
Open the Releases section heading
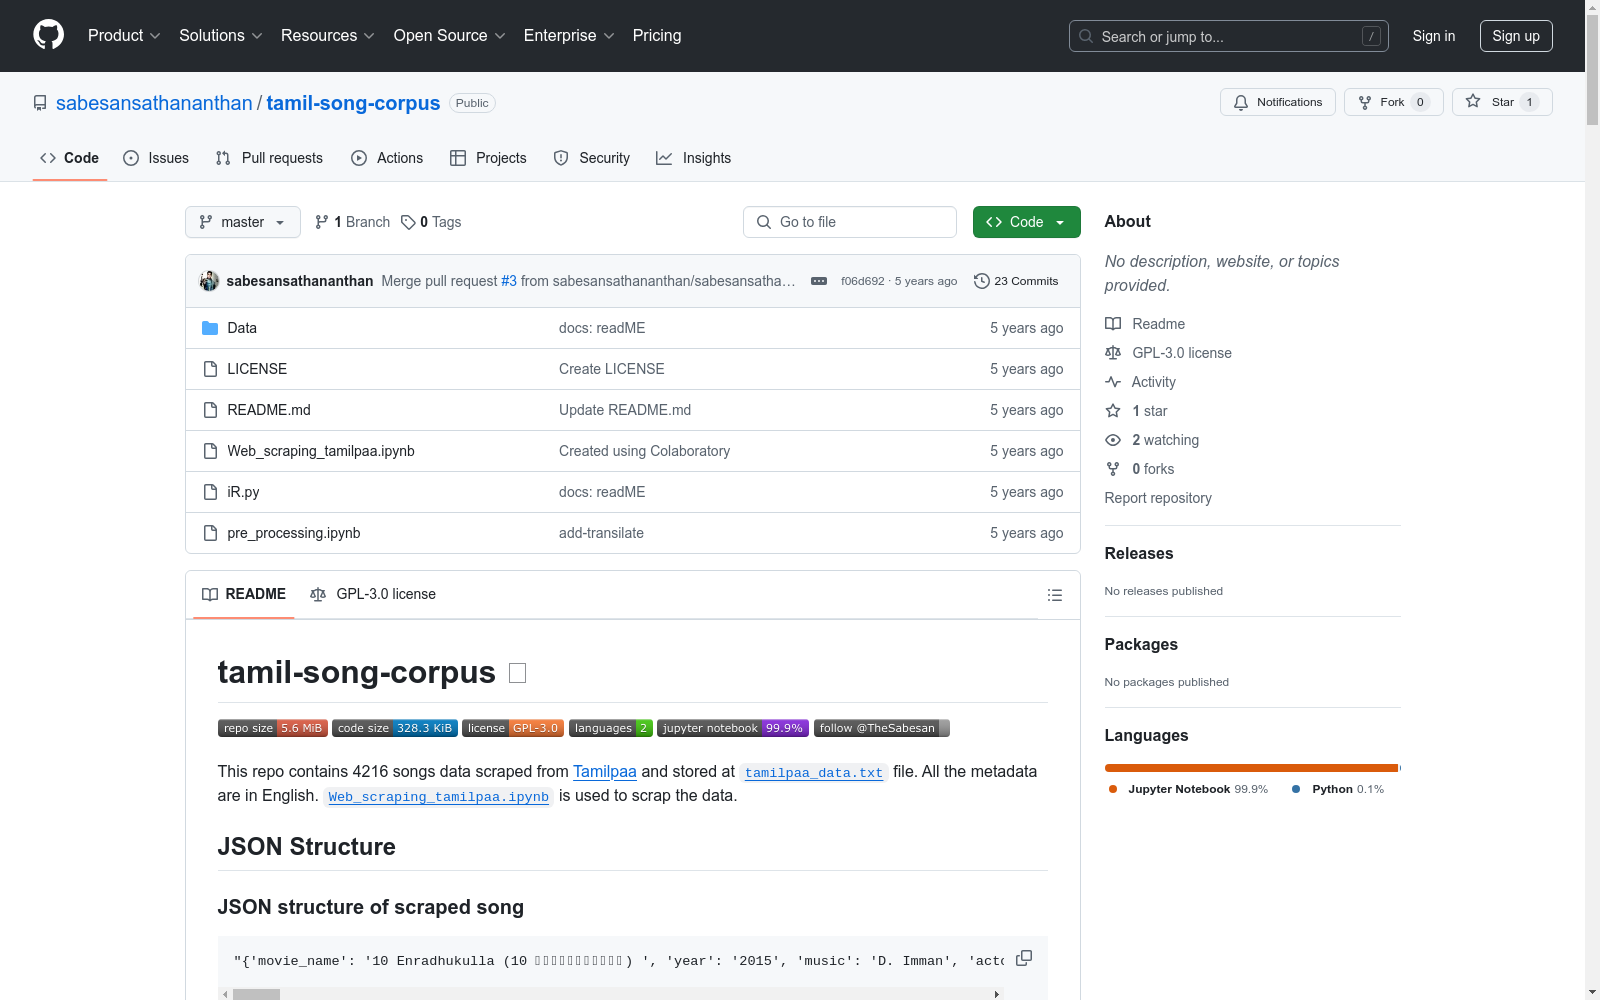coord(1139,554)
